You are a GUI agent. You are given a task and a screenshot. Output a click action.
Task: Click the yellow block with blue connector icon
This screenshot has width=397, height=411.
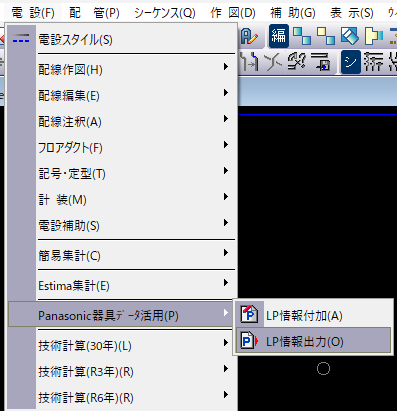(374, 36)
